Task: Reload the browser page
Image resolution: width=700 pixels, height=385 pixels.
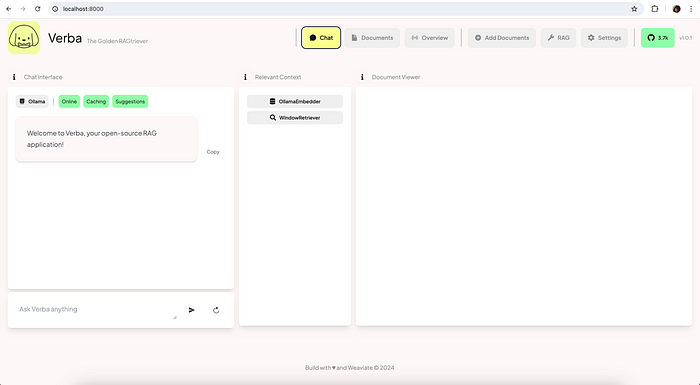Action: [x=38, y=9]
